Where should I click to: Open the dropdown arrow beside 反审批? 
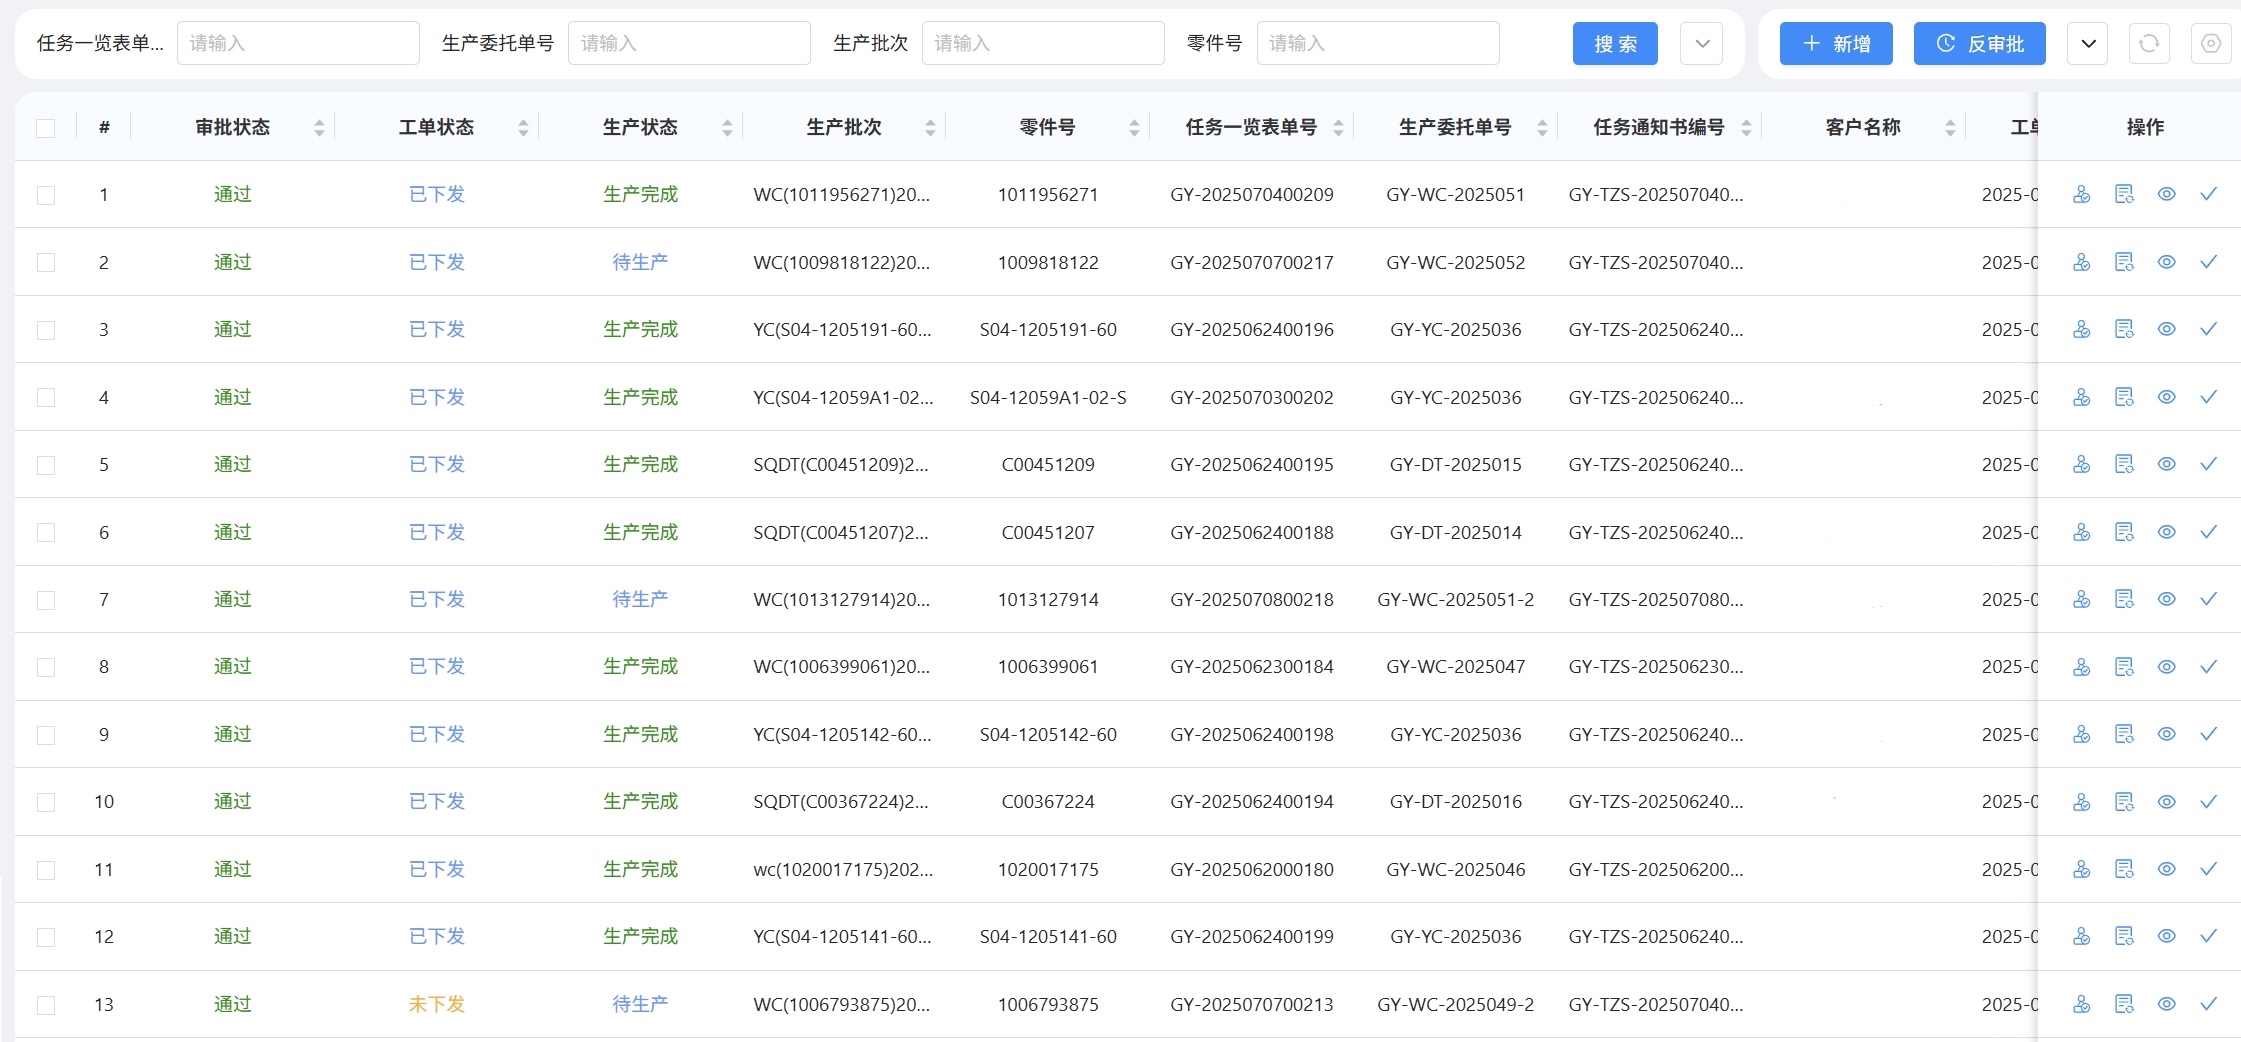tap(2087, 44)
